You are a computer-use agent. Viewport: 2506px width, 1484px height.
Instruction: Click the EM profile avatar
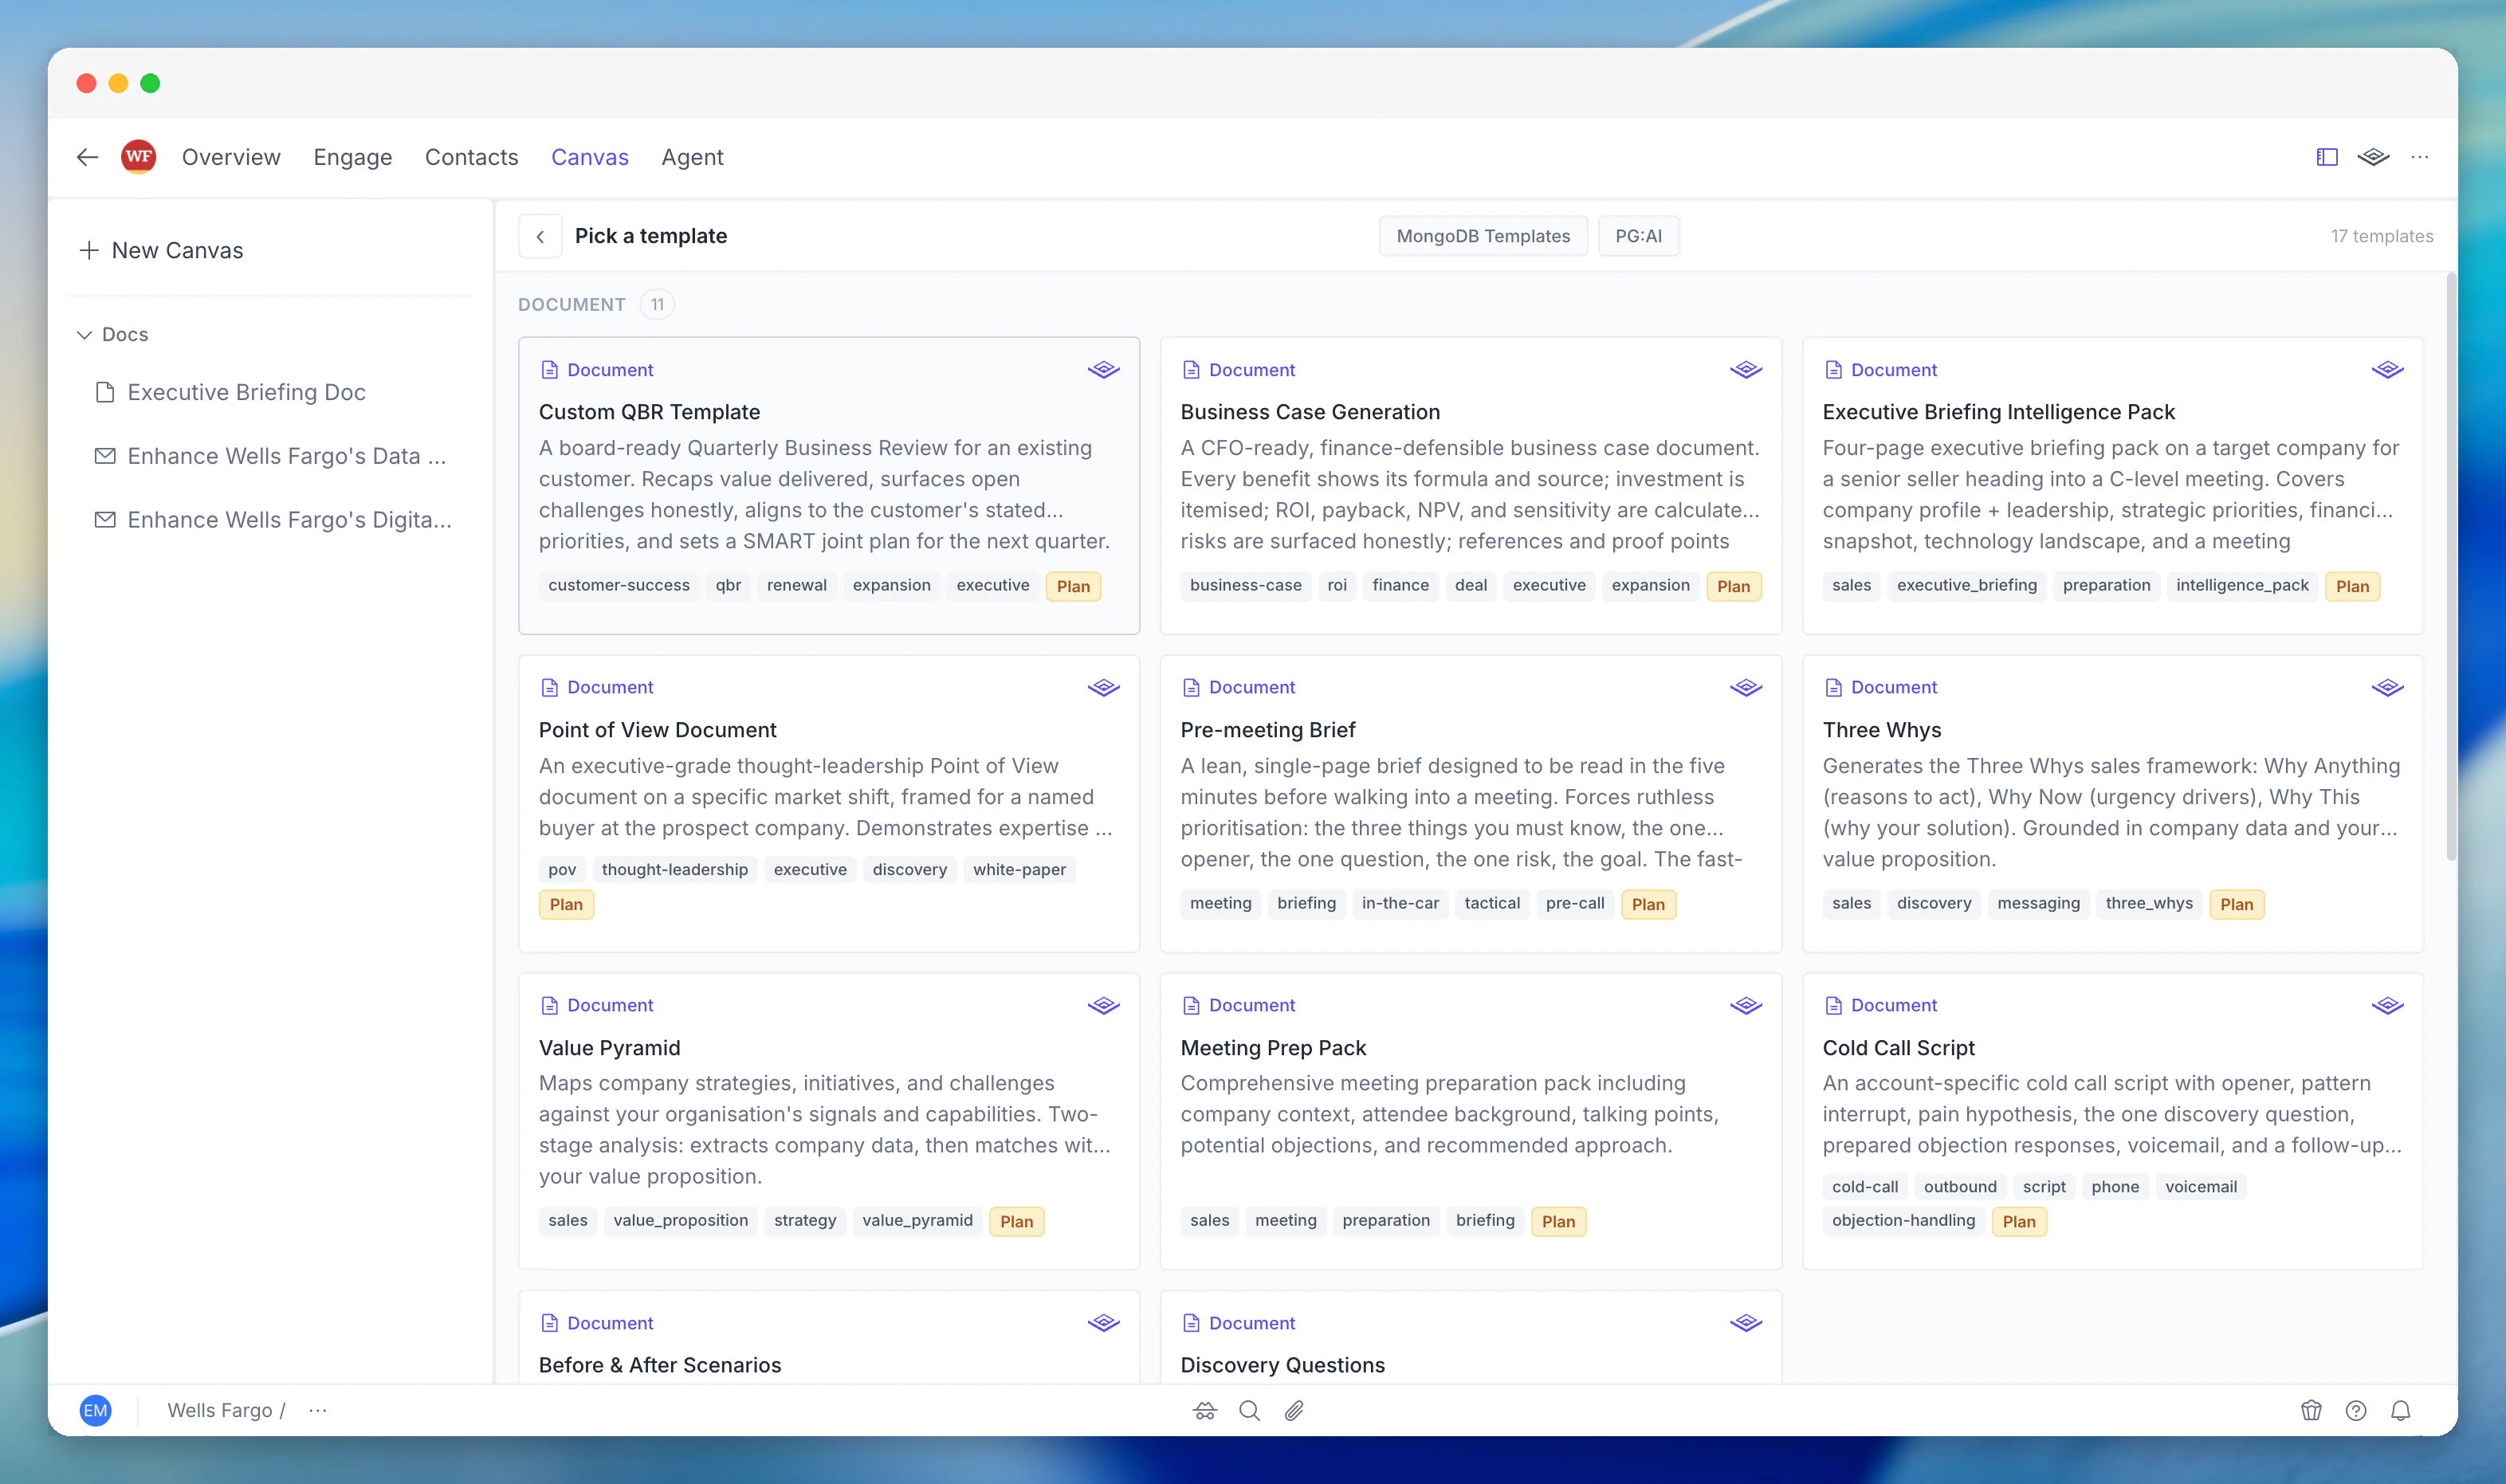pos(96,1410)
